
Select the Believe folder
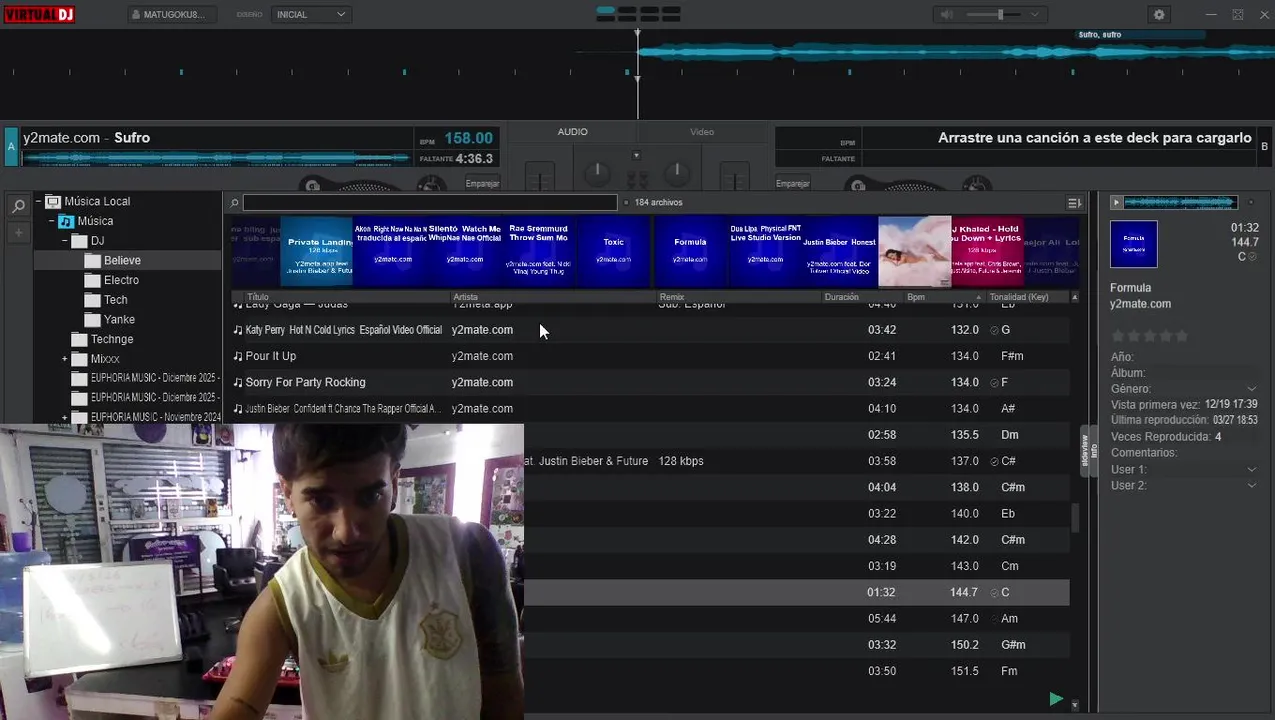[122, 260]
